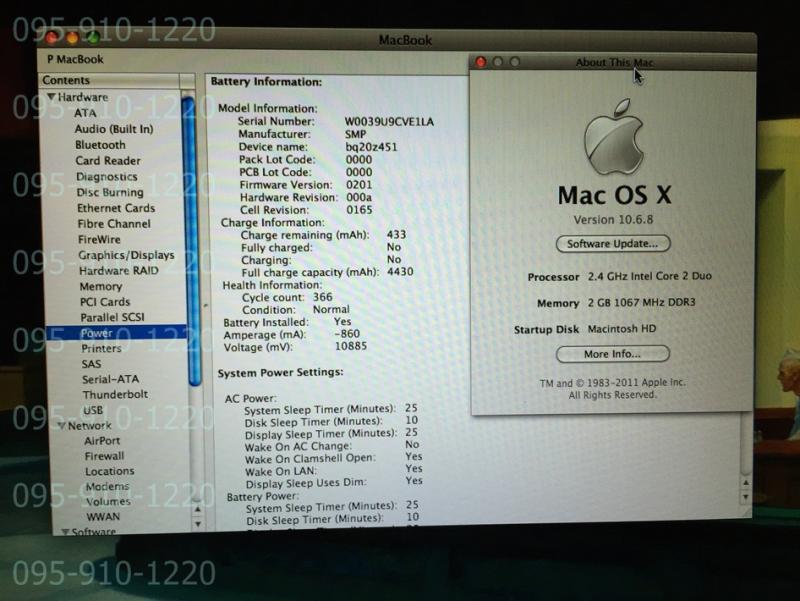Select Ethernet Cards in sidebar
Screen dimensions: 800x601
coord(116,208)
